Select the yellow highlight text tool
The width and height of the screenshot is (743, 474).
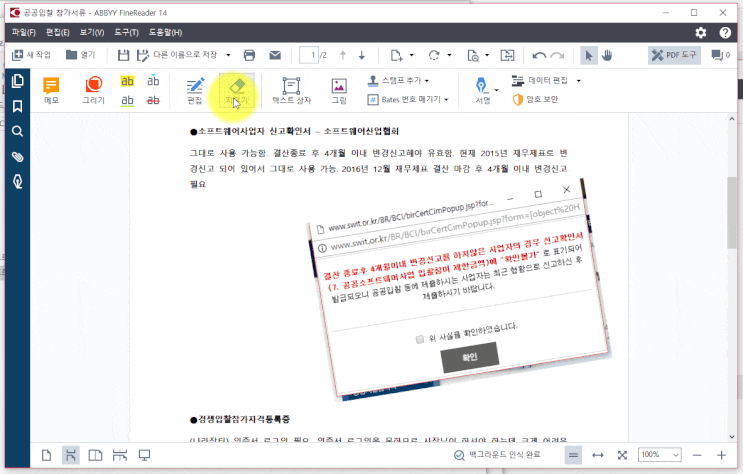click(x=127, y=81)
